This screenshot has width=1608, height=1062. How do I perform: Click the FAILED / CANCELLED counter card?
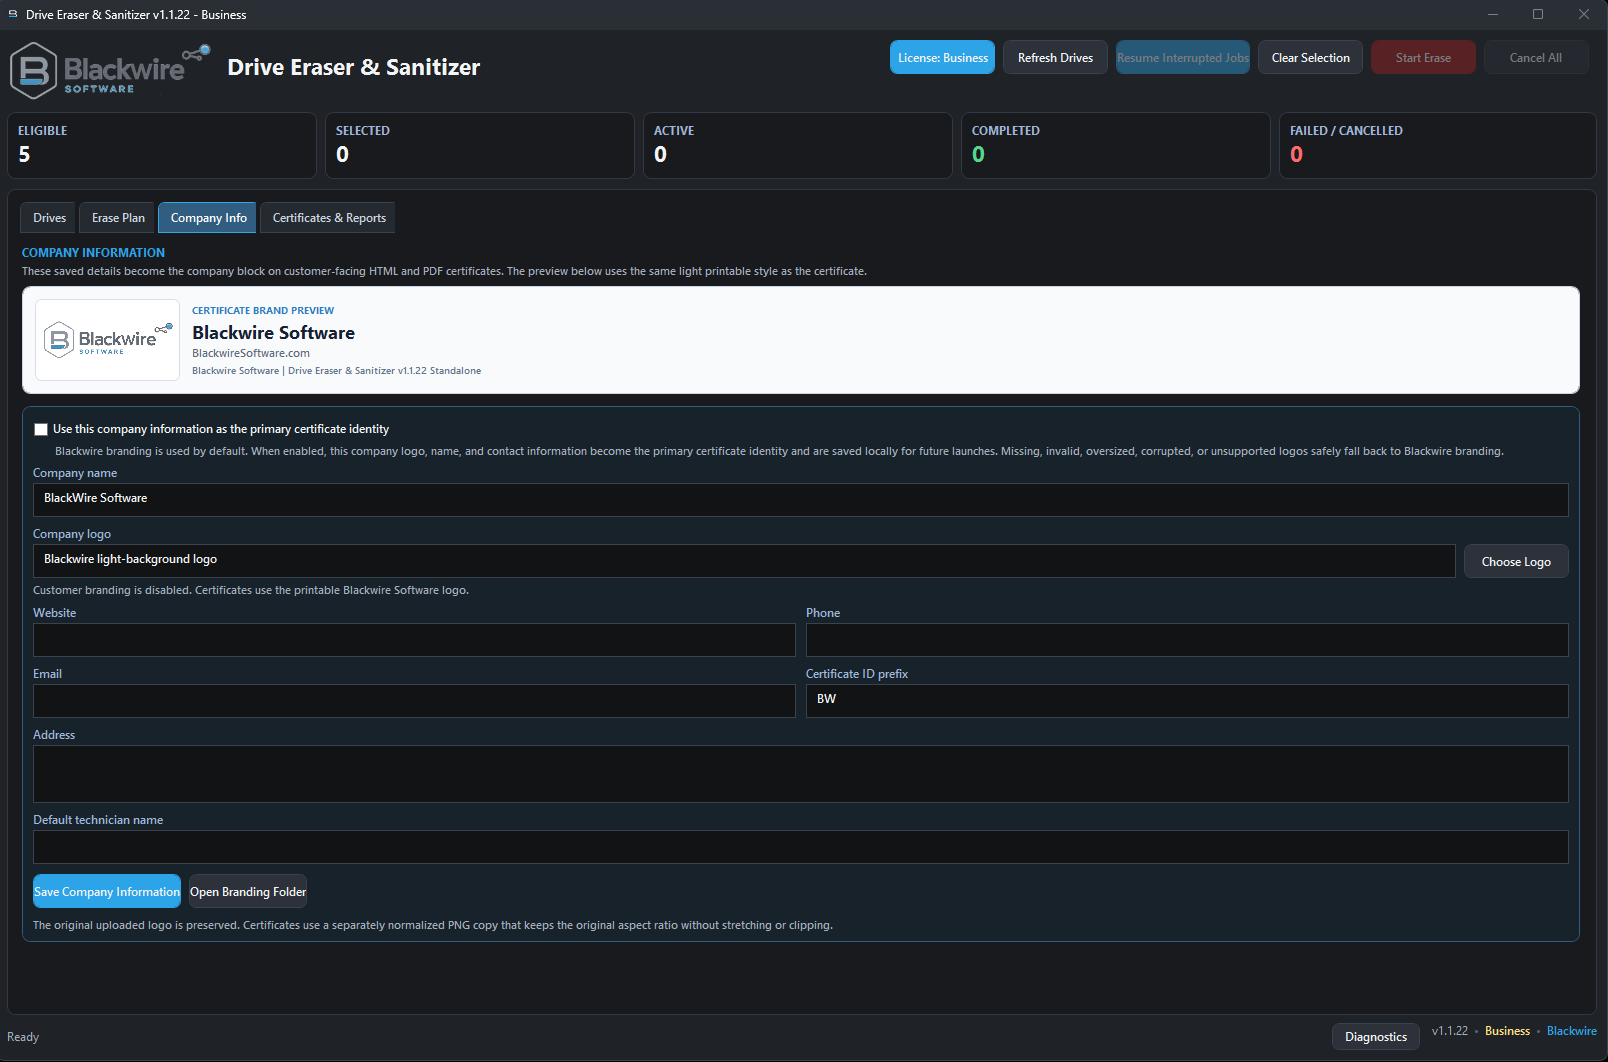pyautogui.click(x=1438, y=146)
